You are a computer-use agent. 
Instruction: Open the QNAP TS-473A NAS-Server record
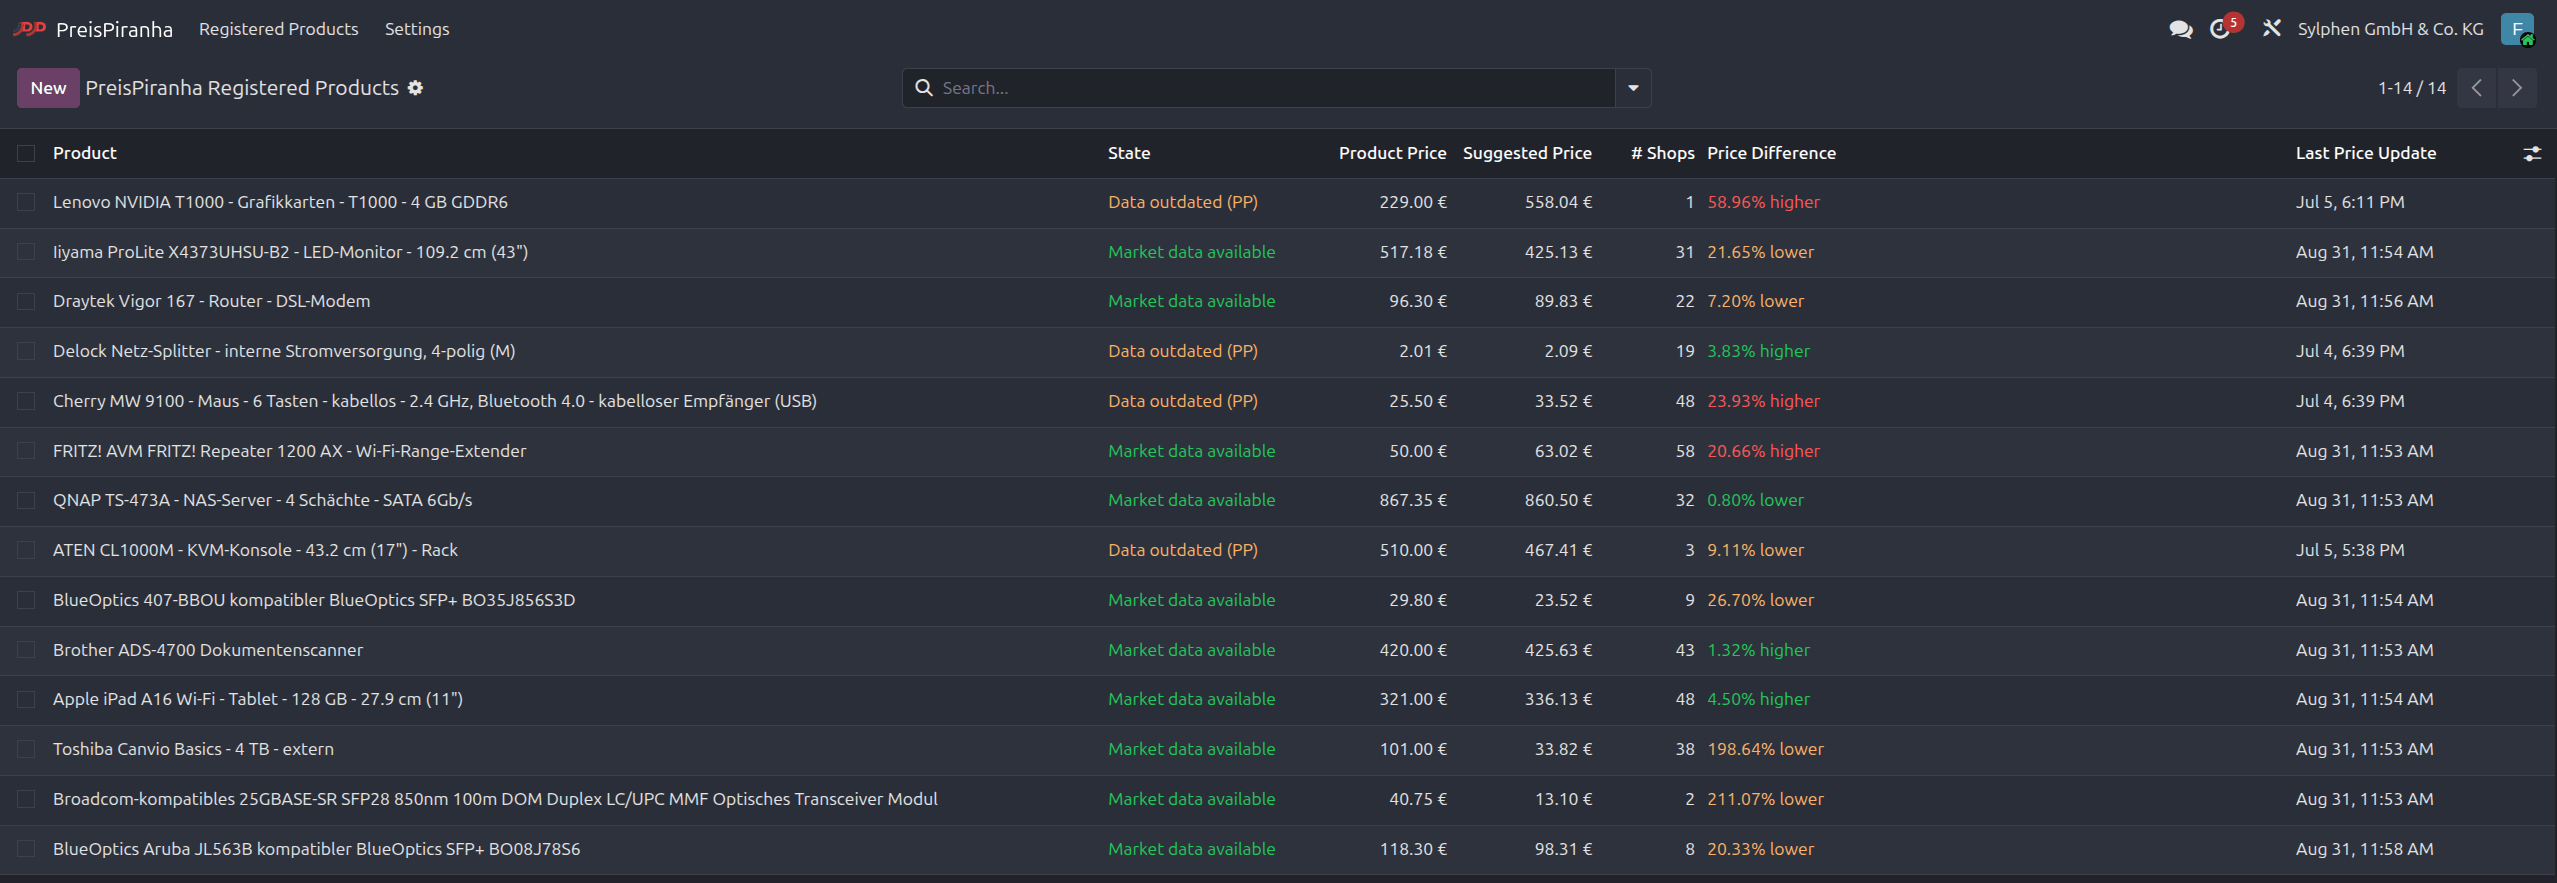(262, 500)
